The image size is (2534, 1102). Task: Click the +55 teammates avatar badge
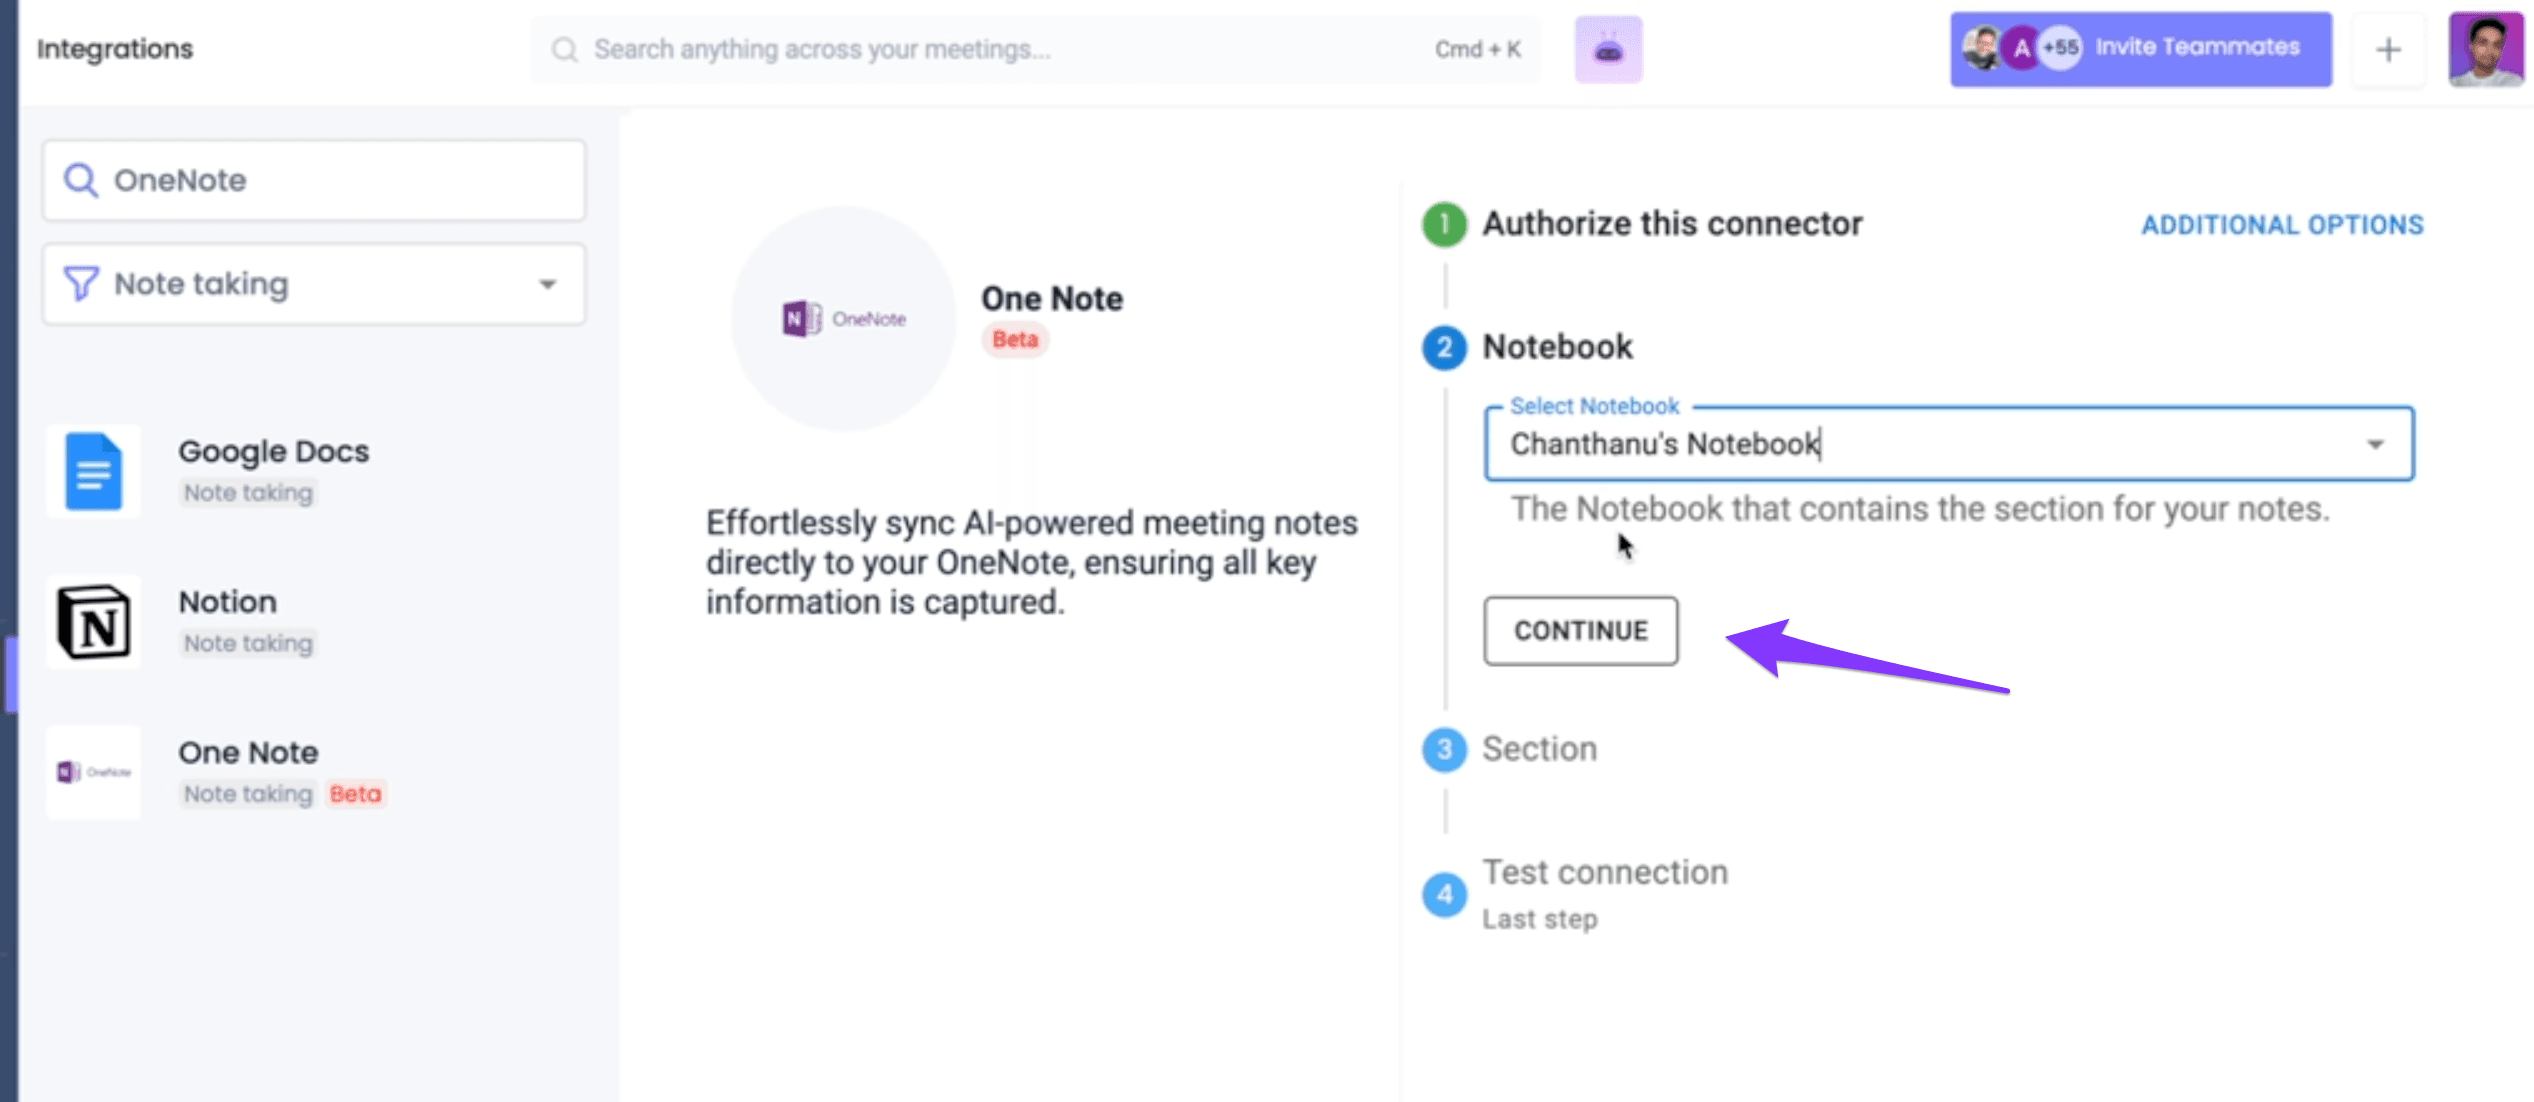[2060, 47]
